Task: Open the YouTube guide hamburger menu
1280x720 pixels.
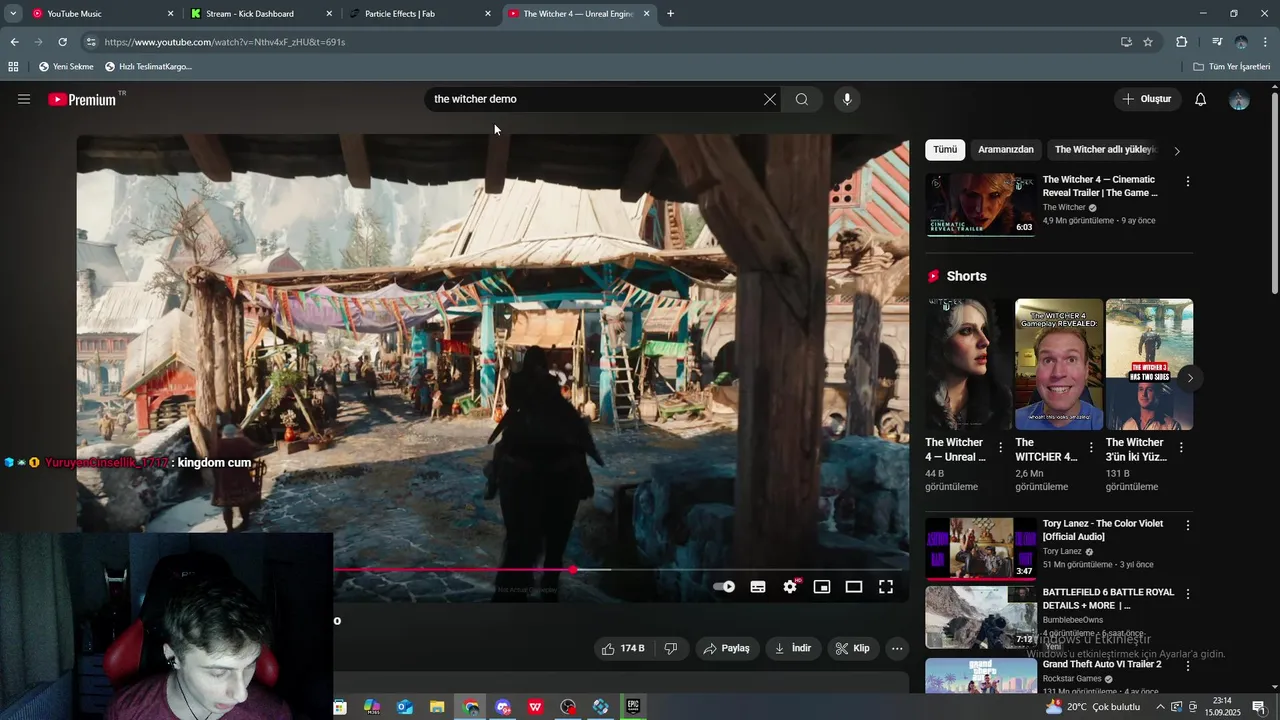Action: pos(24,99)
